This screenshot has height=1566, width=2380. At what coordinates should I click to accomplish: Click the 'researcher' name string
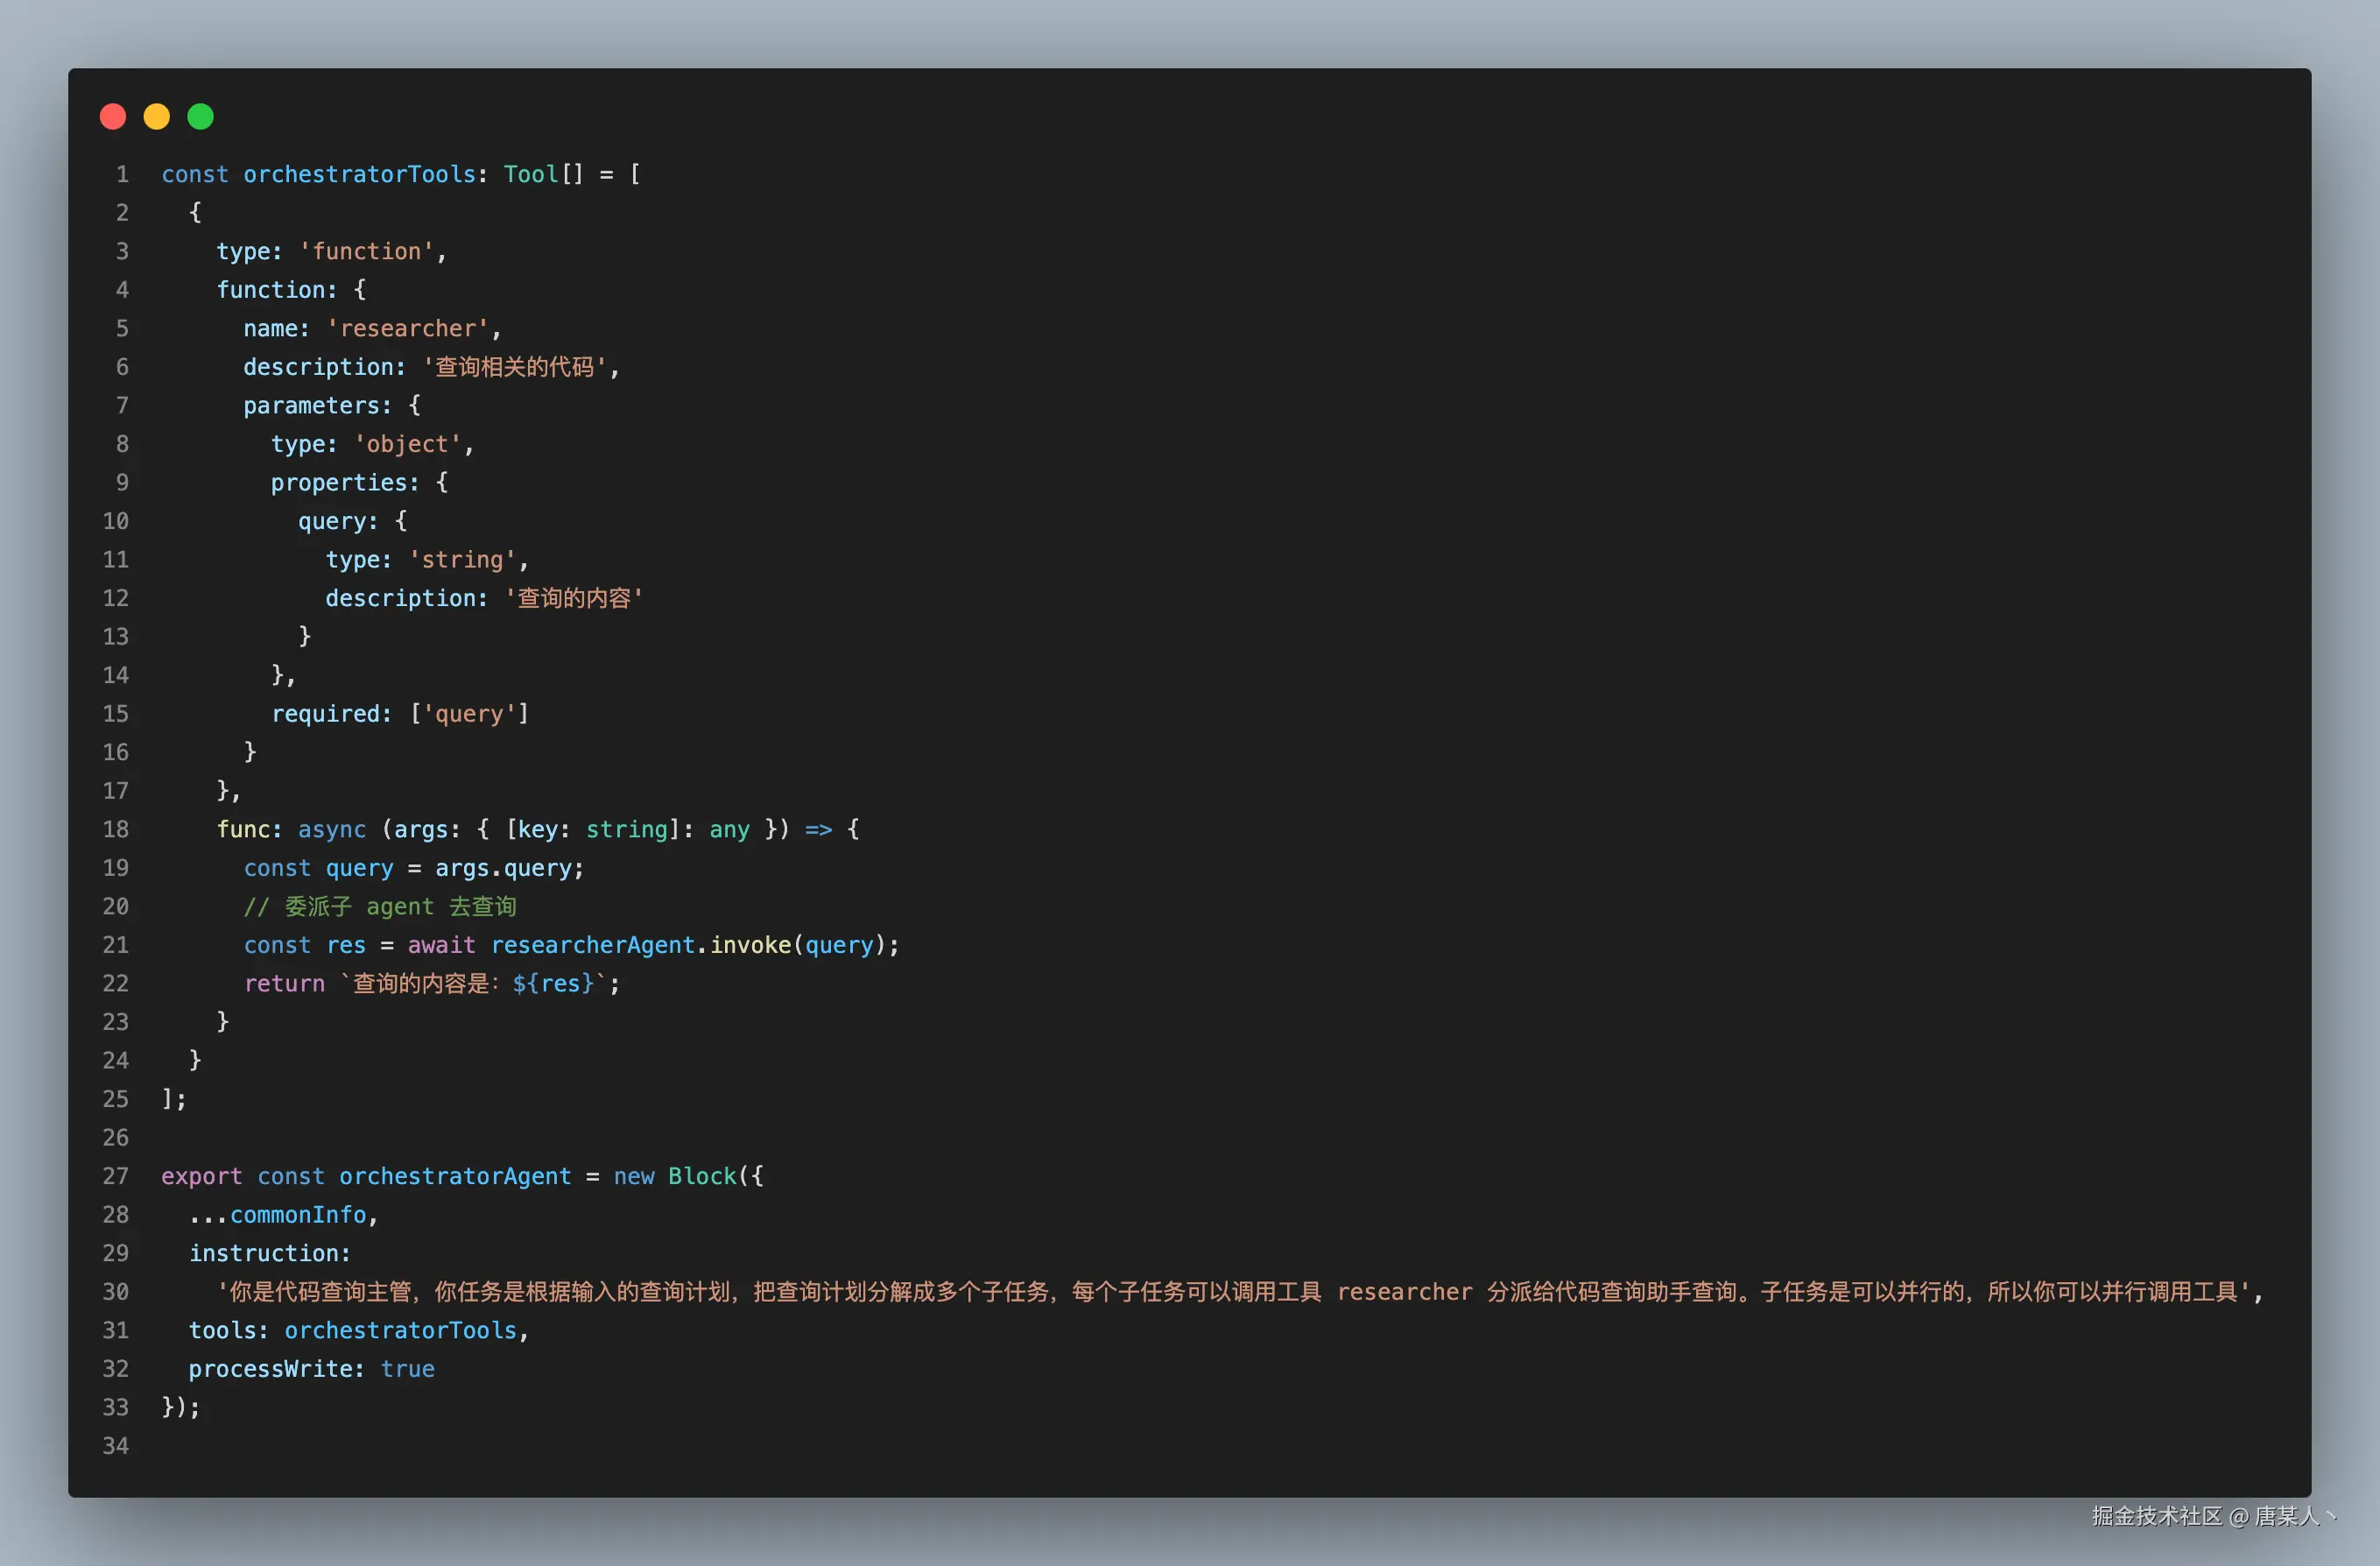click(408, 328)
